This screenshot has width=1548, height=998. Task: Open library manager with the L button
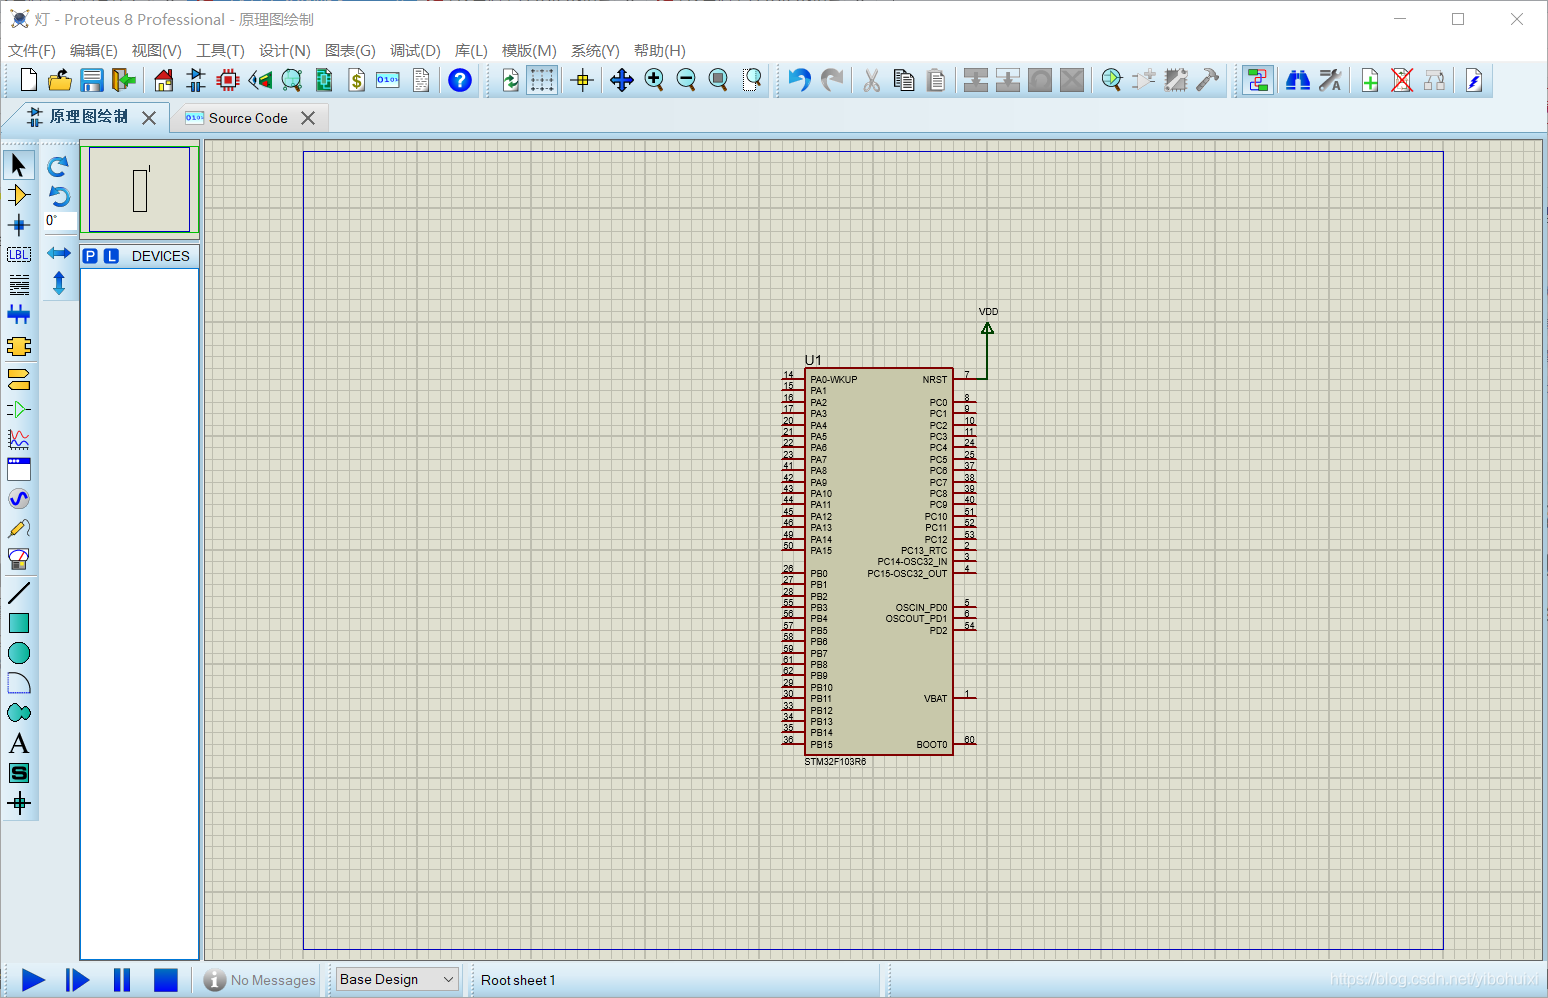pyautogui.click(x=111, y=256)
